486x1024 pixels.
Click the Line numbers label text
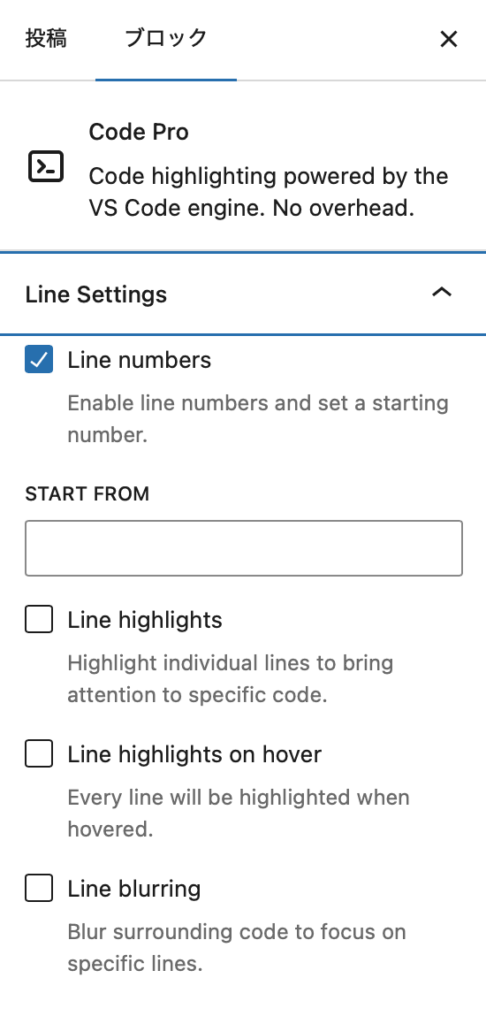[x=139, y=360]
